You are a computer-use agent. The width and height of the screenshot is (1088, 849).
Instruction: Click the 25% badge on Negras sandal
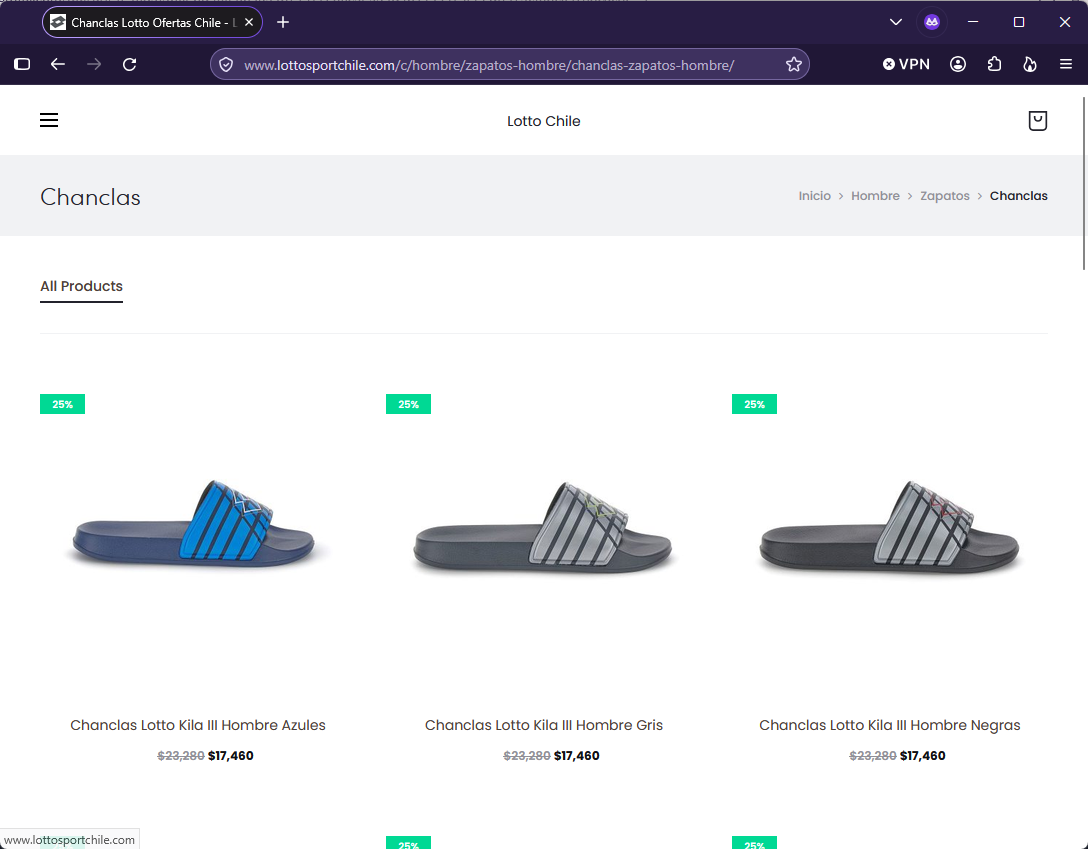coord(754,404)
